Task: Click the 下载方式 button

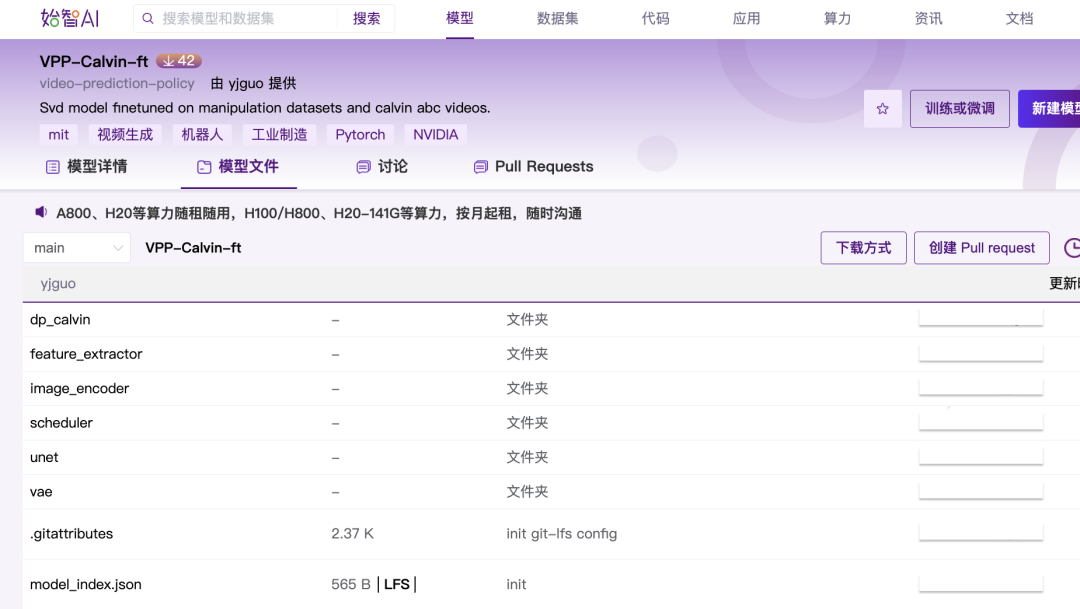Action: [863, 248]
